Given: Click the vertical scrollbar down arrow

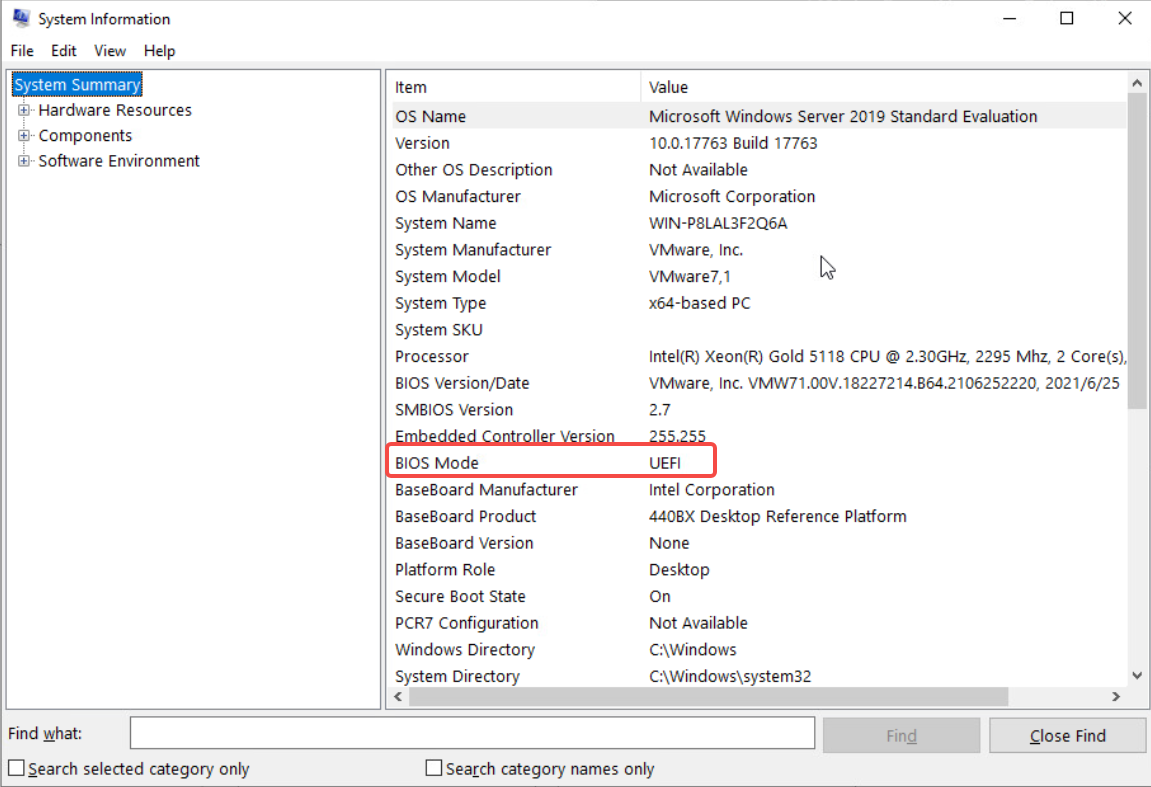Looking at the screenshot, I should tap(1136, 676).
